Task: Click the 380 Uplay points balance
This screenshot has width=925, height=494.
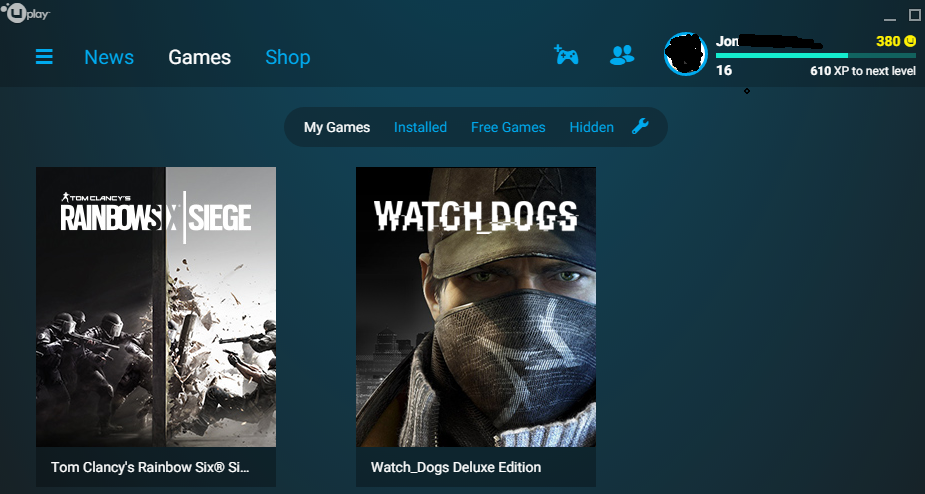Action: 888,41
